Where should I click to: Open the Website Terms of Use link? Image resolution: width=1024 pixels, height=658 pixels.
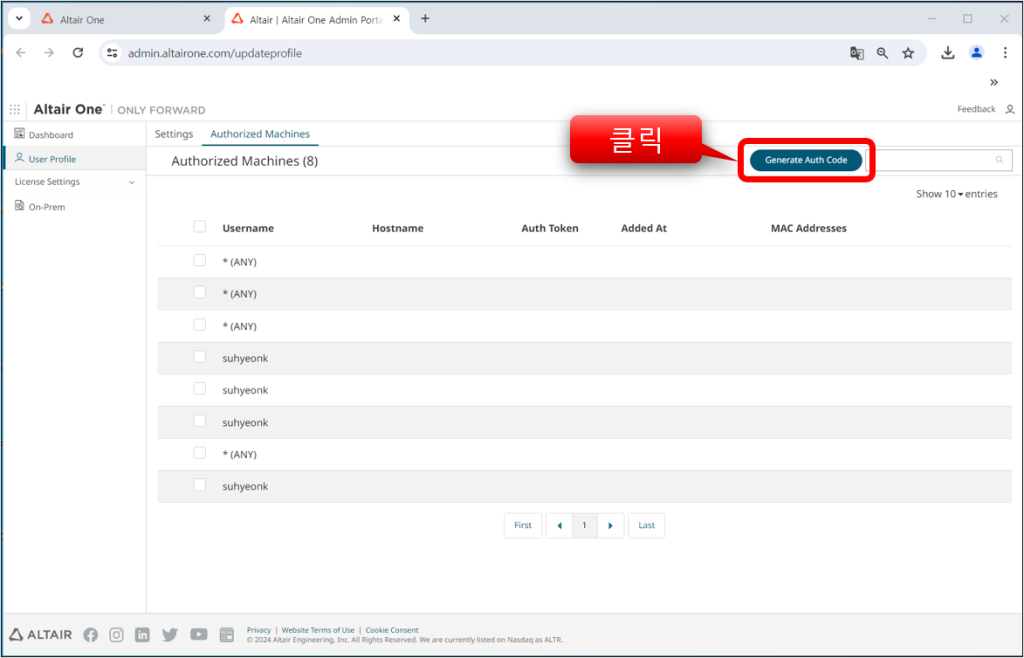(x=318, y=630)
